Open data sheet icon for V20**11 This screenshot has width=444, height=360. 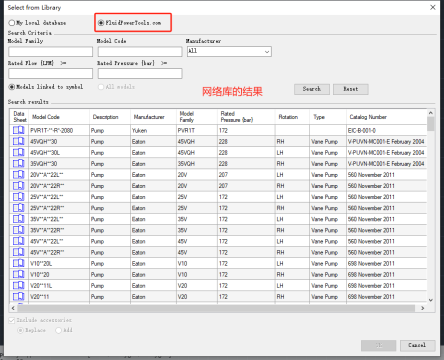[19, 296]
